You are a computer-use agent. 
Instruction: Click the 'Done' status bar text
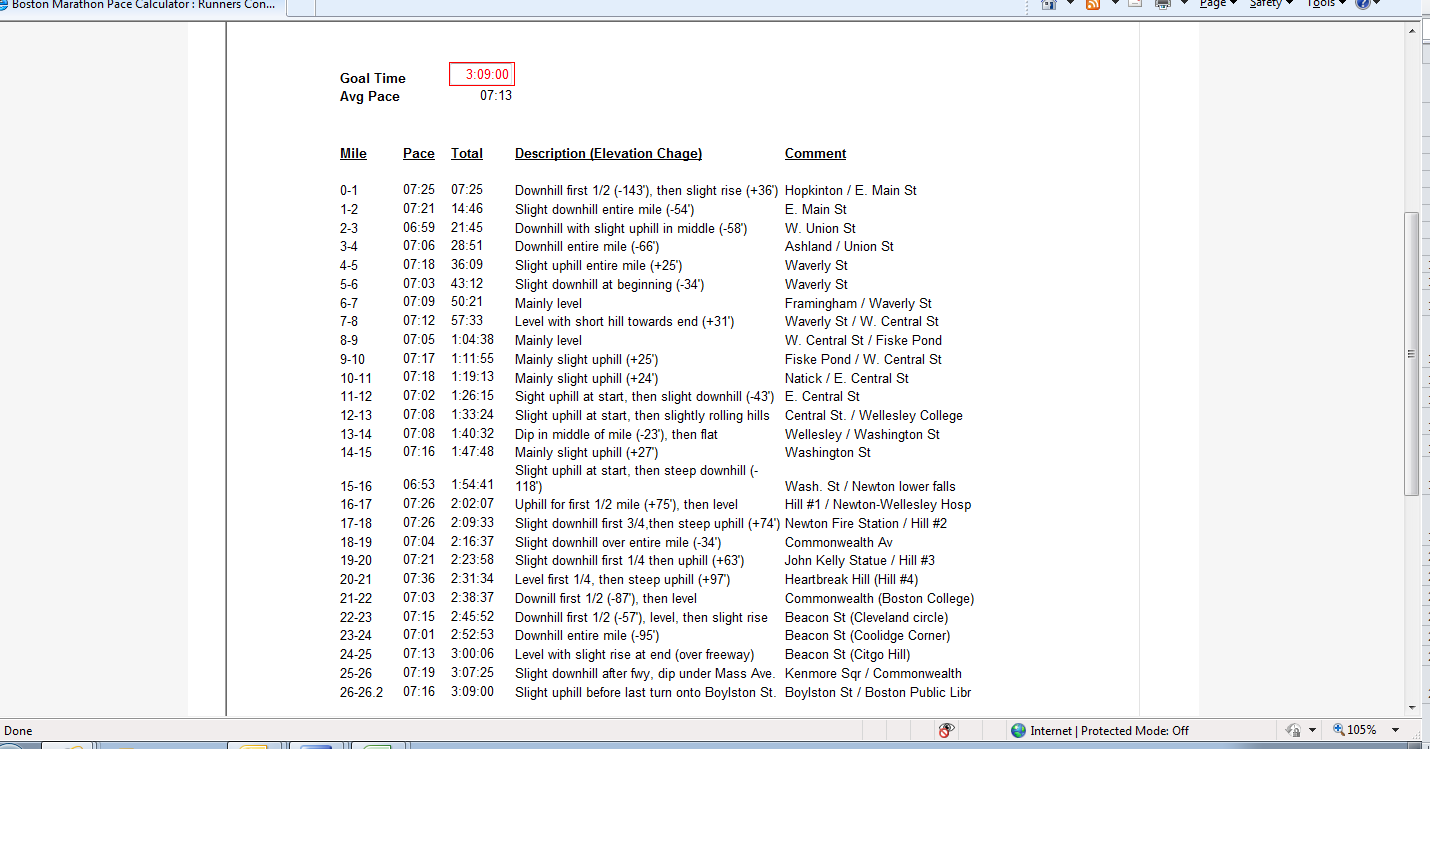[x=18, y=731]
